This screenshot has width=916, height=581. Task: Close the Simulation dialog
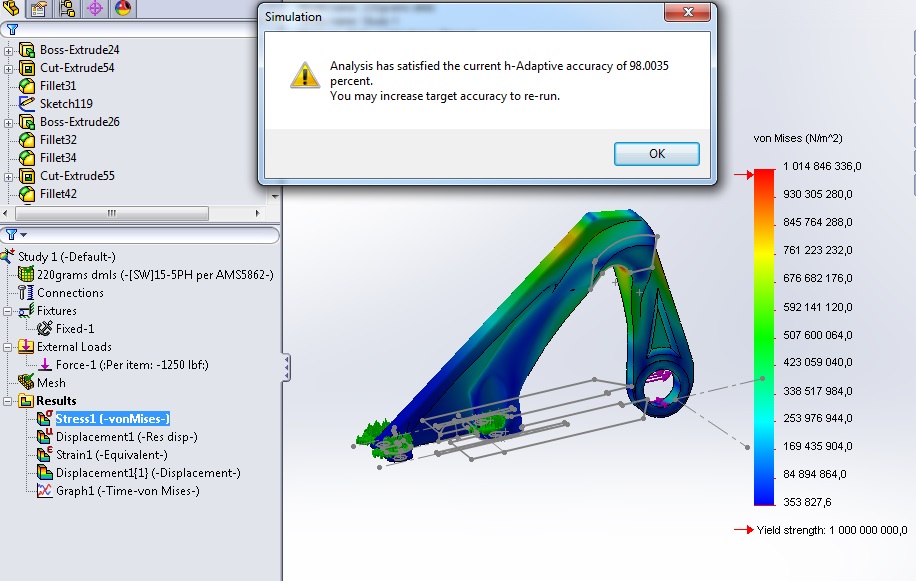click(688, 12)
